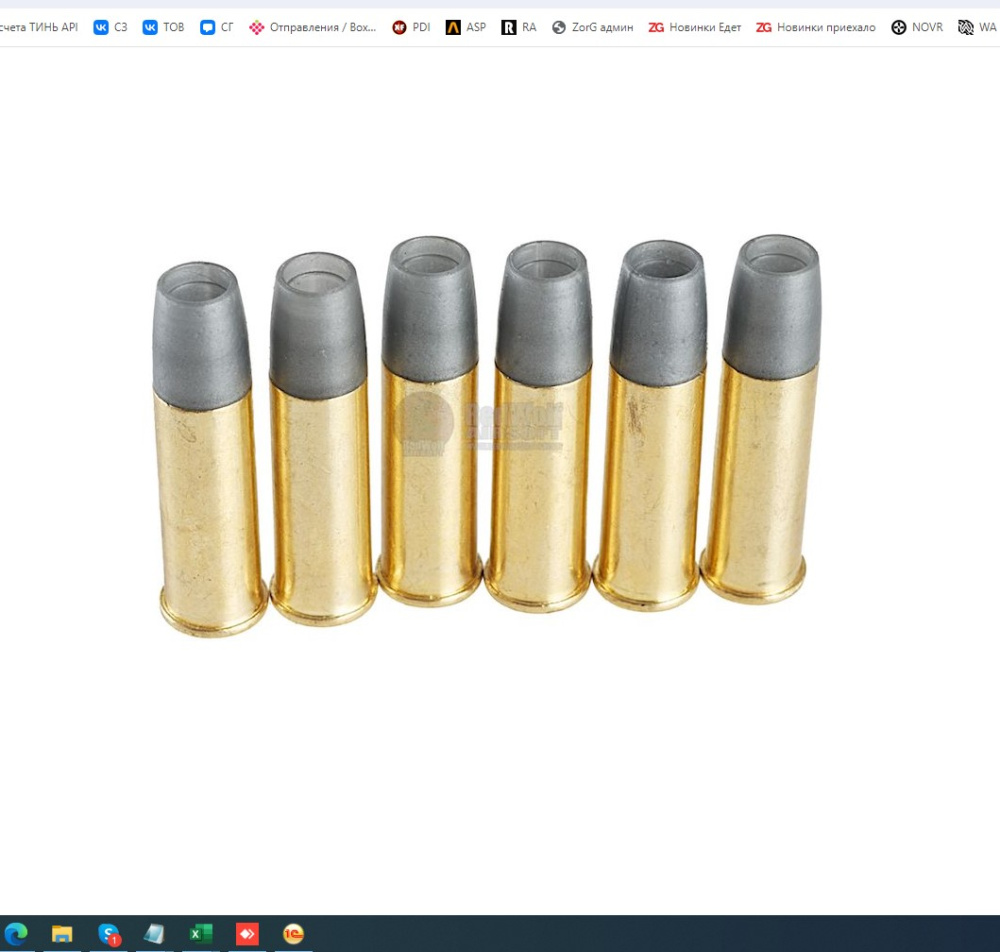Open the red AnyDesk taskbar icon

click(247, 934)
